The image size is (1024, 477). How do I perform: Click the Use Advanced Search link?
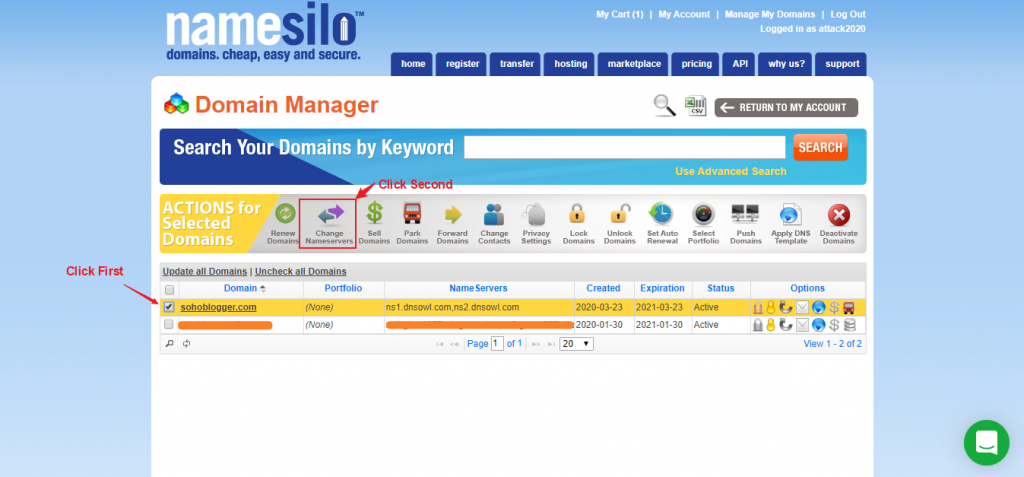[x=730, y=171]
